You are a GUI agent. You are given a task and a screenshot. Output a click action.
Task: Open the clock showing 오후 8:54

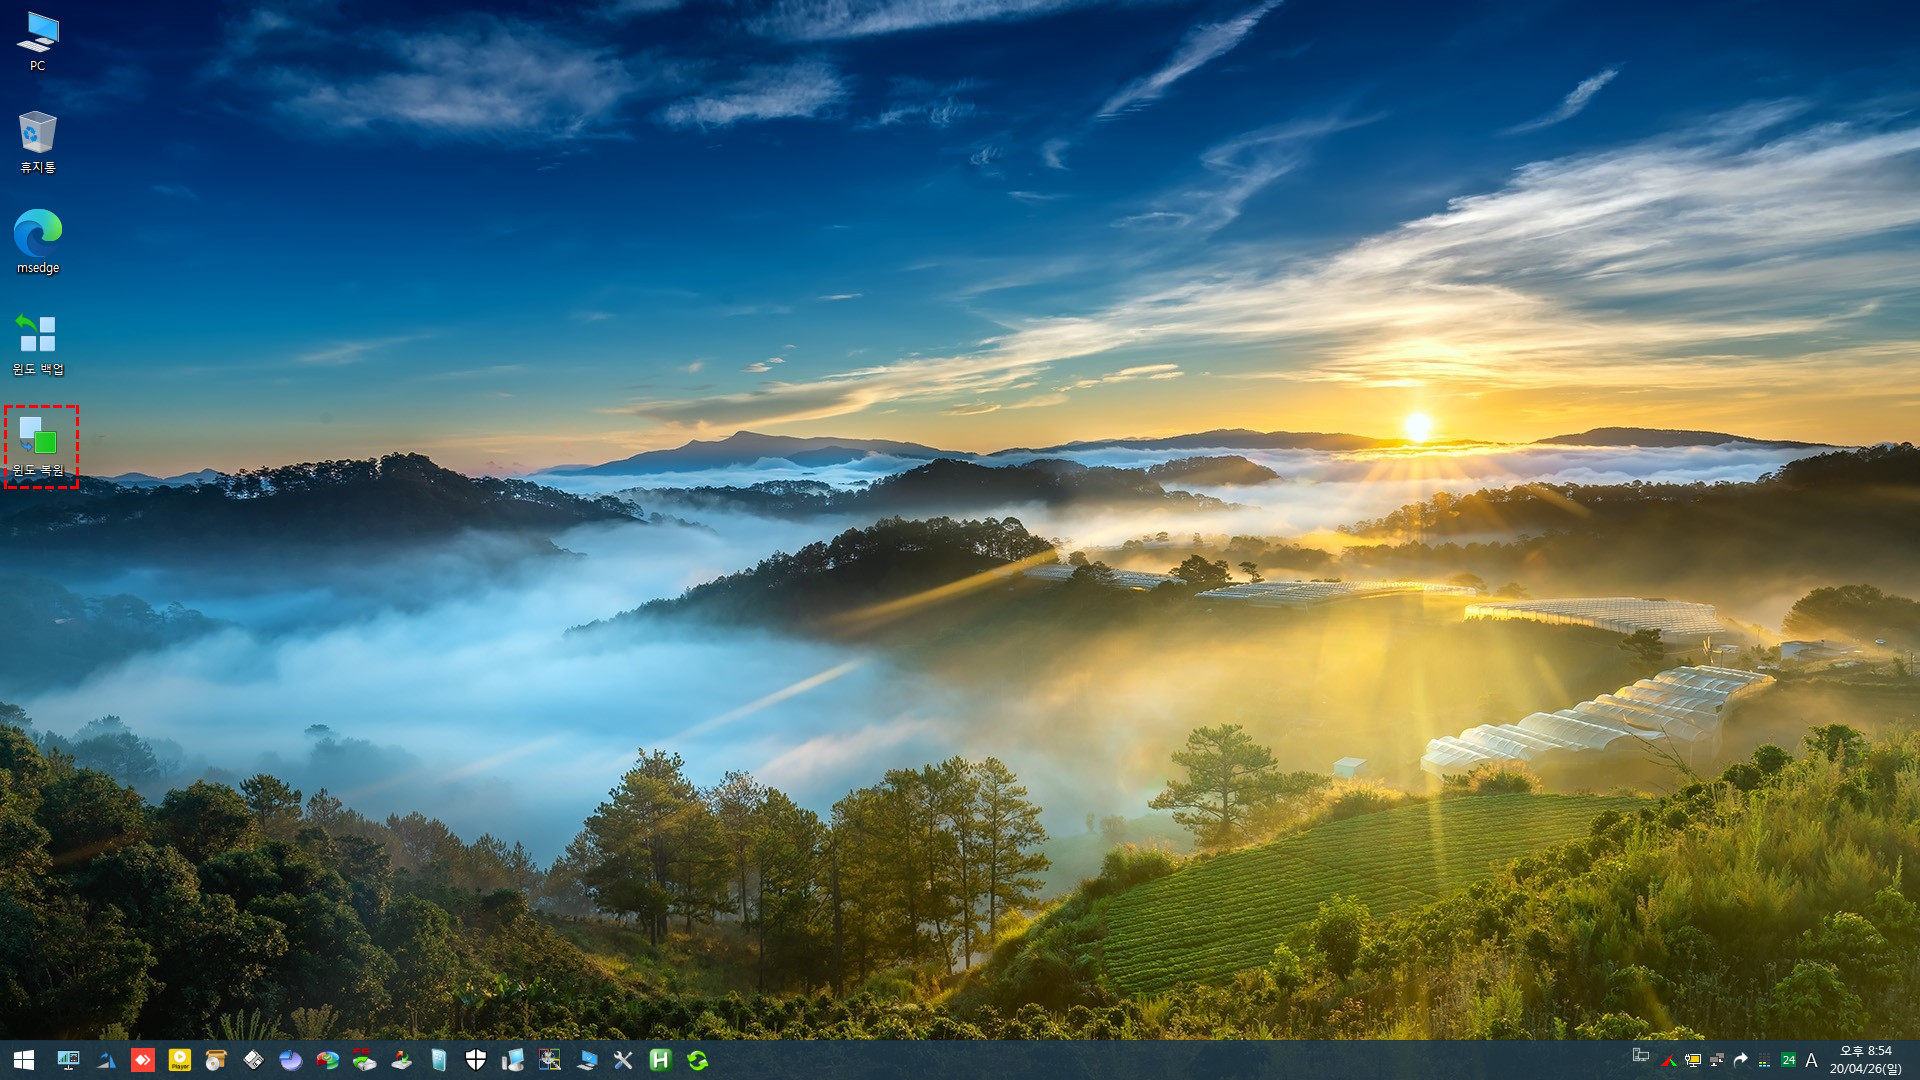pyautogui.click(x=1866, y=1060)
